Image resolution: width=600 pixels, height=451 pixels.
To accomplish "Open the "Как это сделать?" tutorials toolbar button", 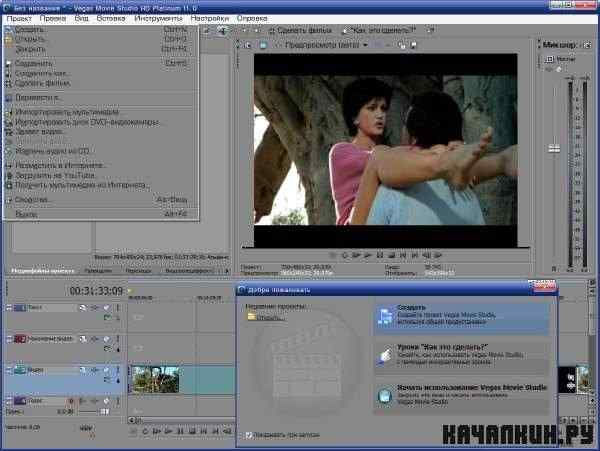I will click(x=378, y=30).
